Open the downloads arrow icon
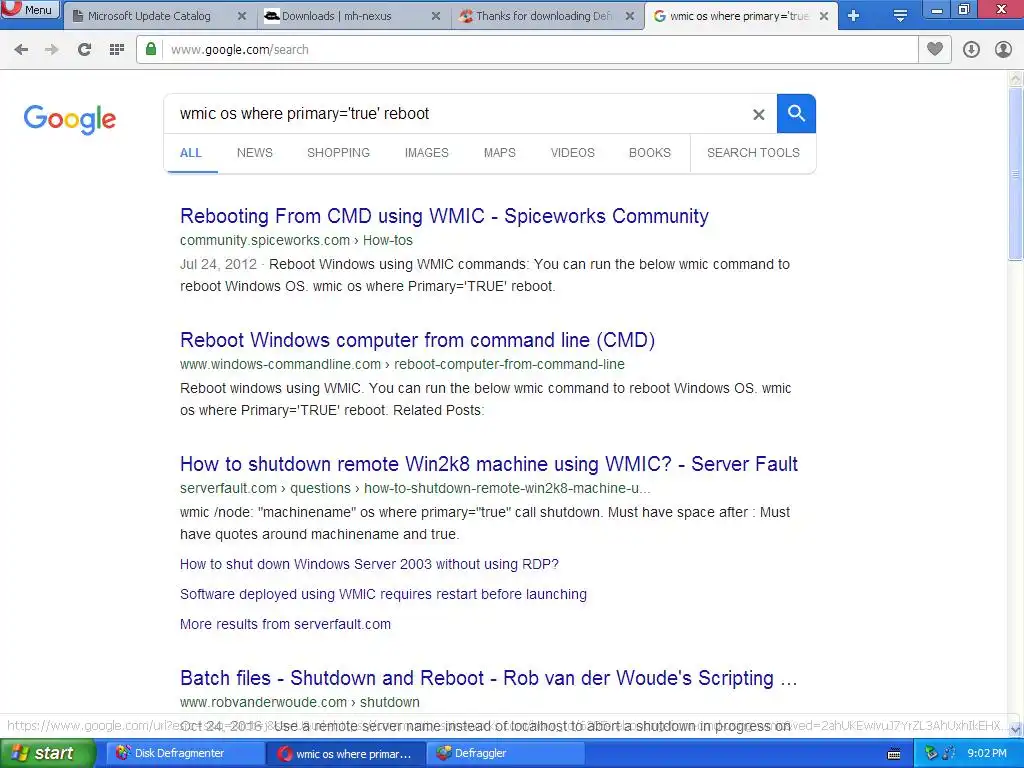The height and width of the screenshot is (768, 1024). 971,50
